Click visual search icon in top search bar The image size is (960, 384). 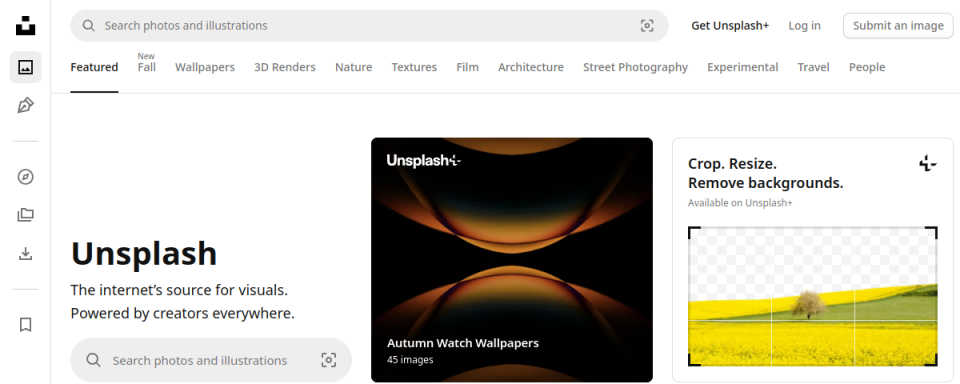pos(647,26)
